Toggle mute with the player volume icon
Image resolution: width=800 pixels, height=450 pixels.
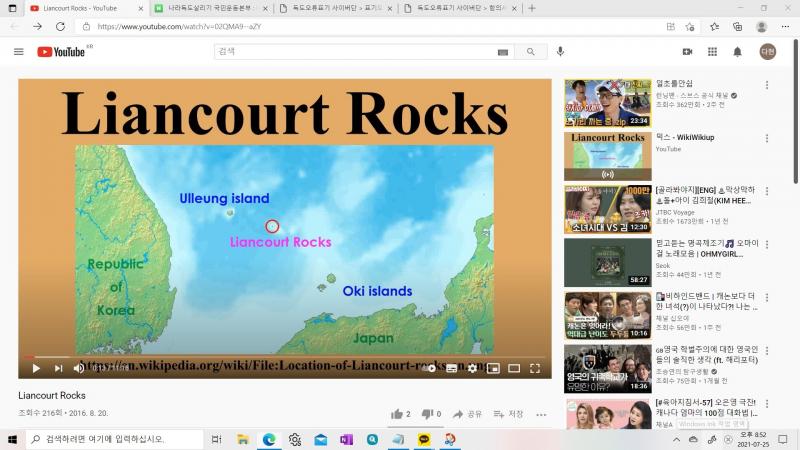tap(79, 368)
